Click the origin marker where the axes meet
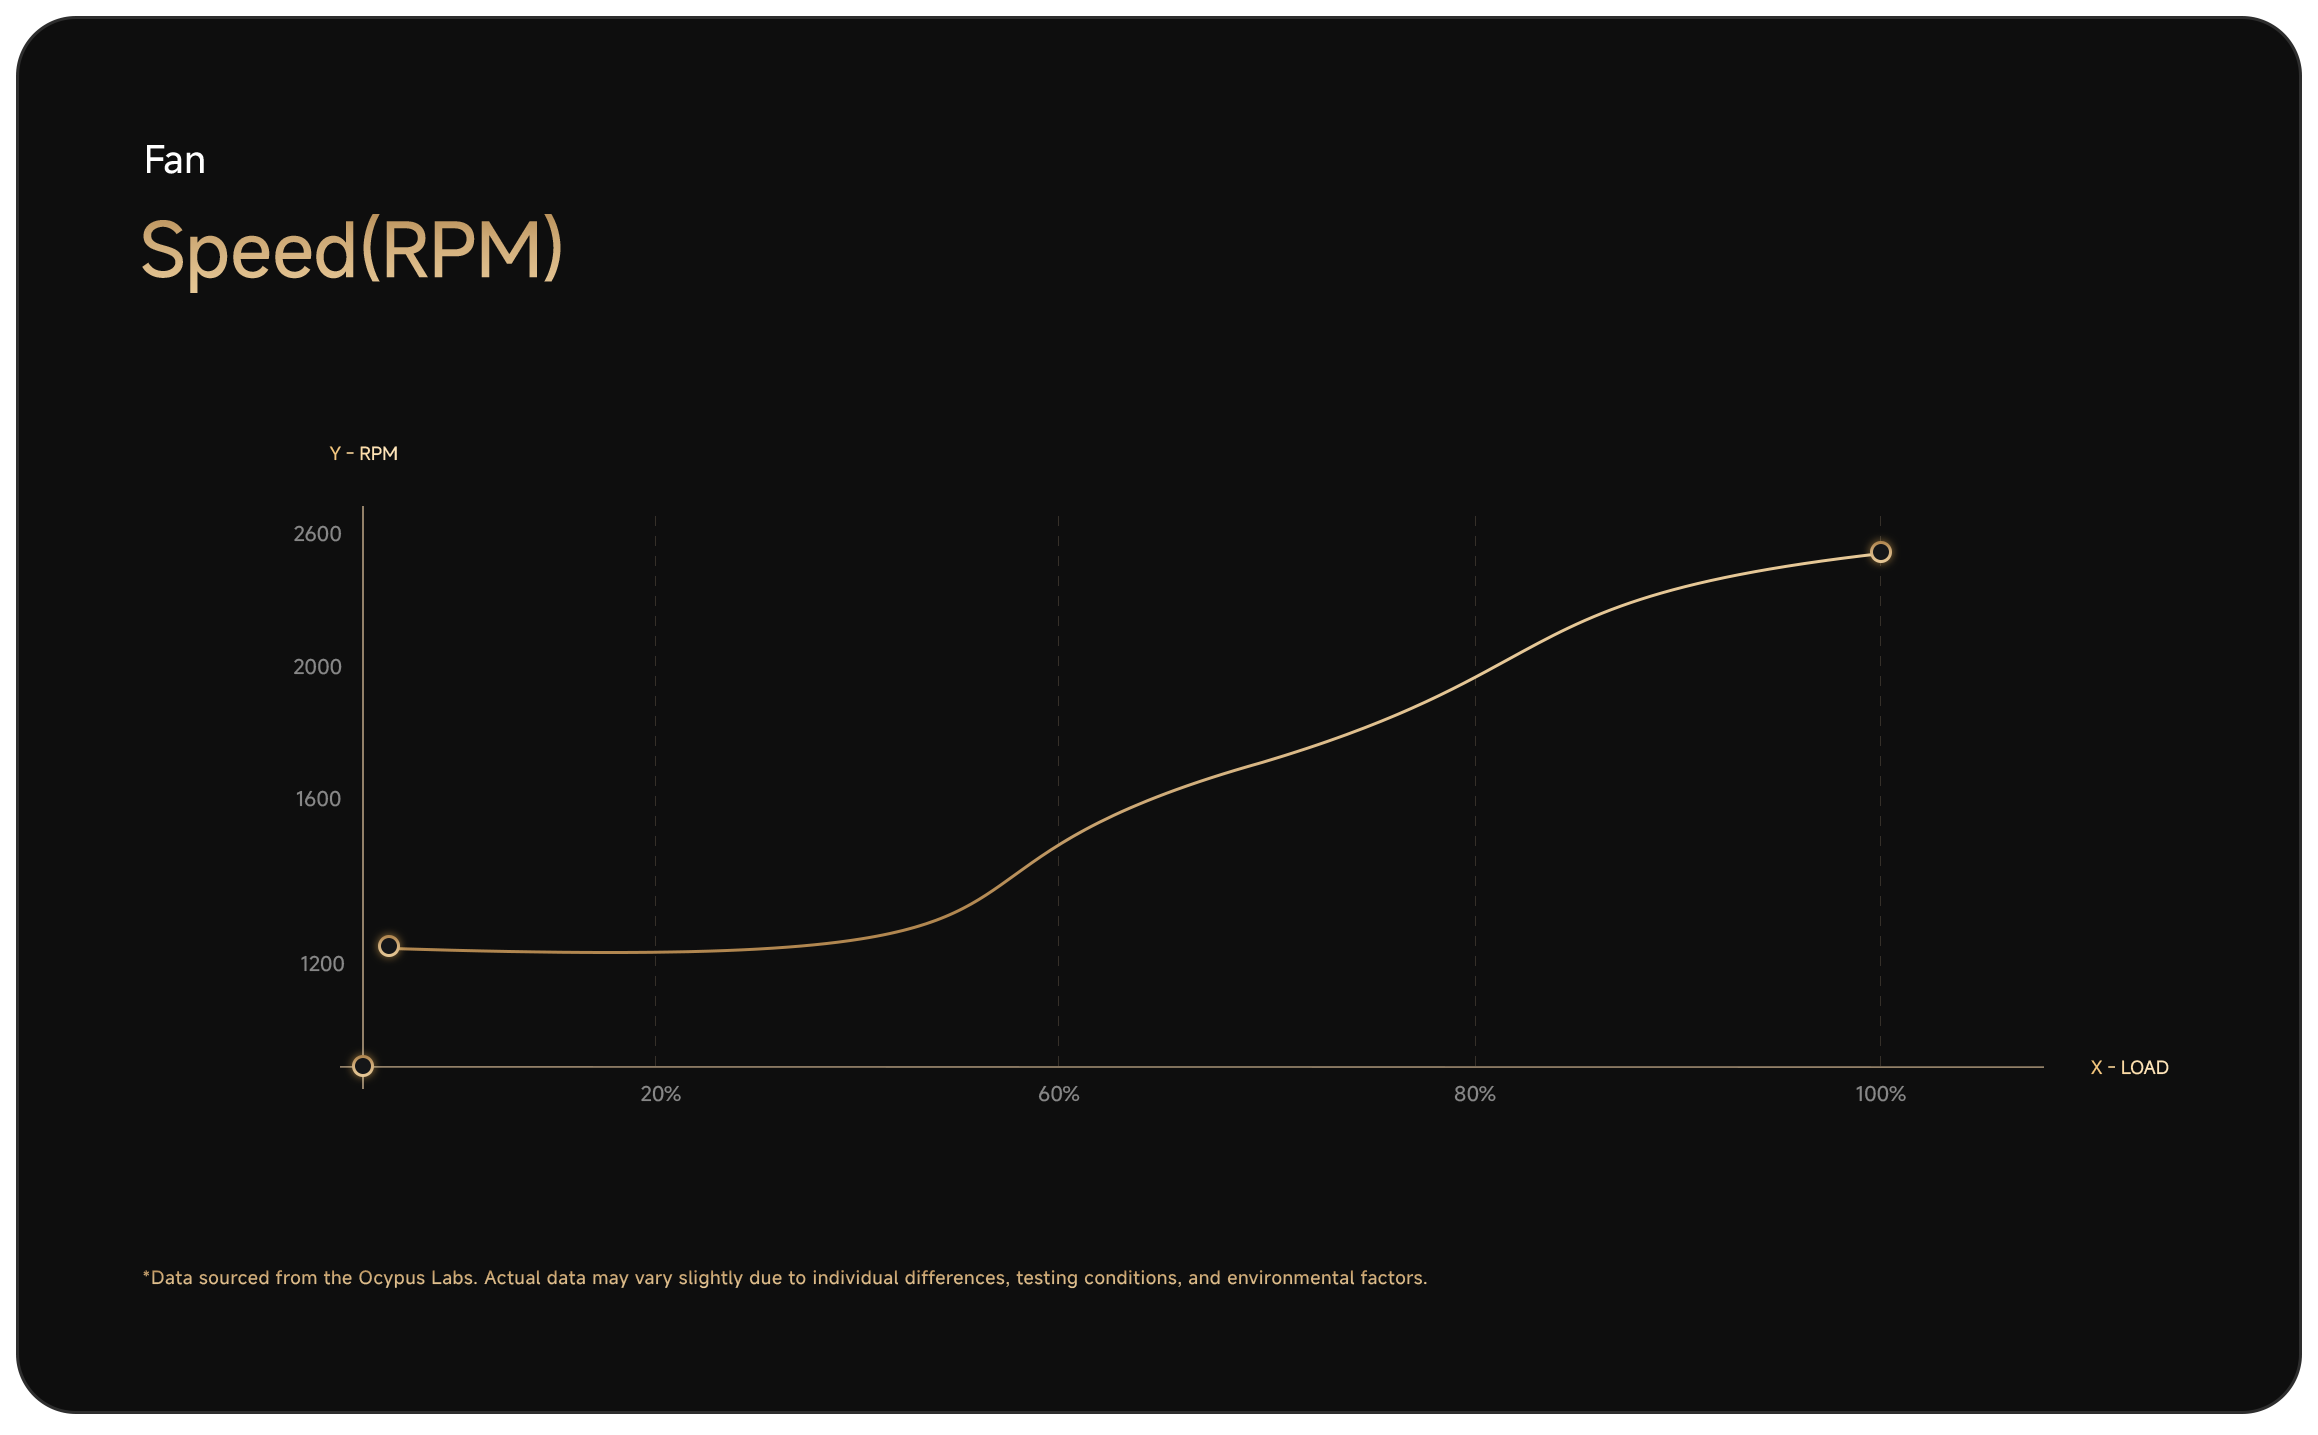Image resolution: width=2318 pixels, height=1435 pixels. tap(363, 1066)
